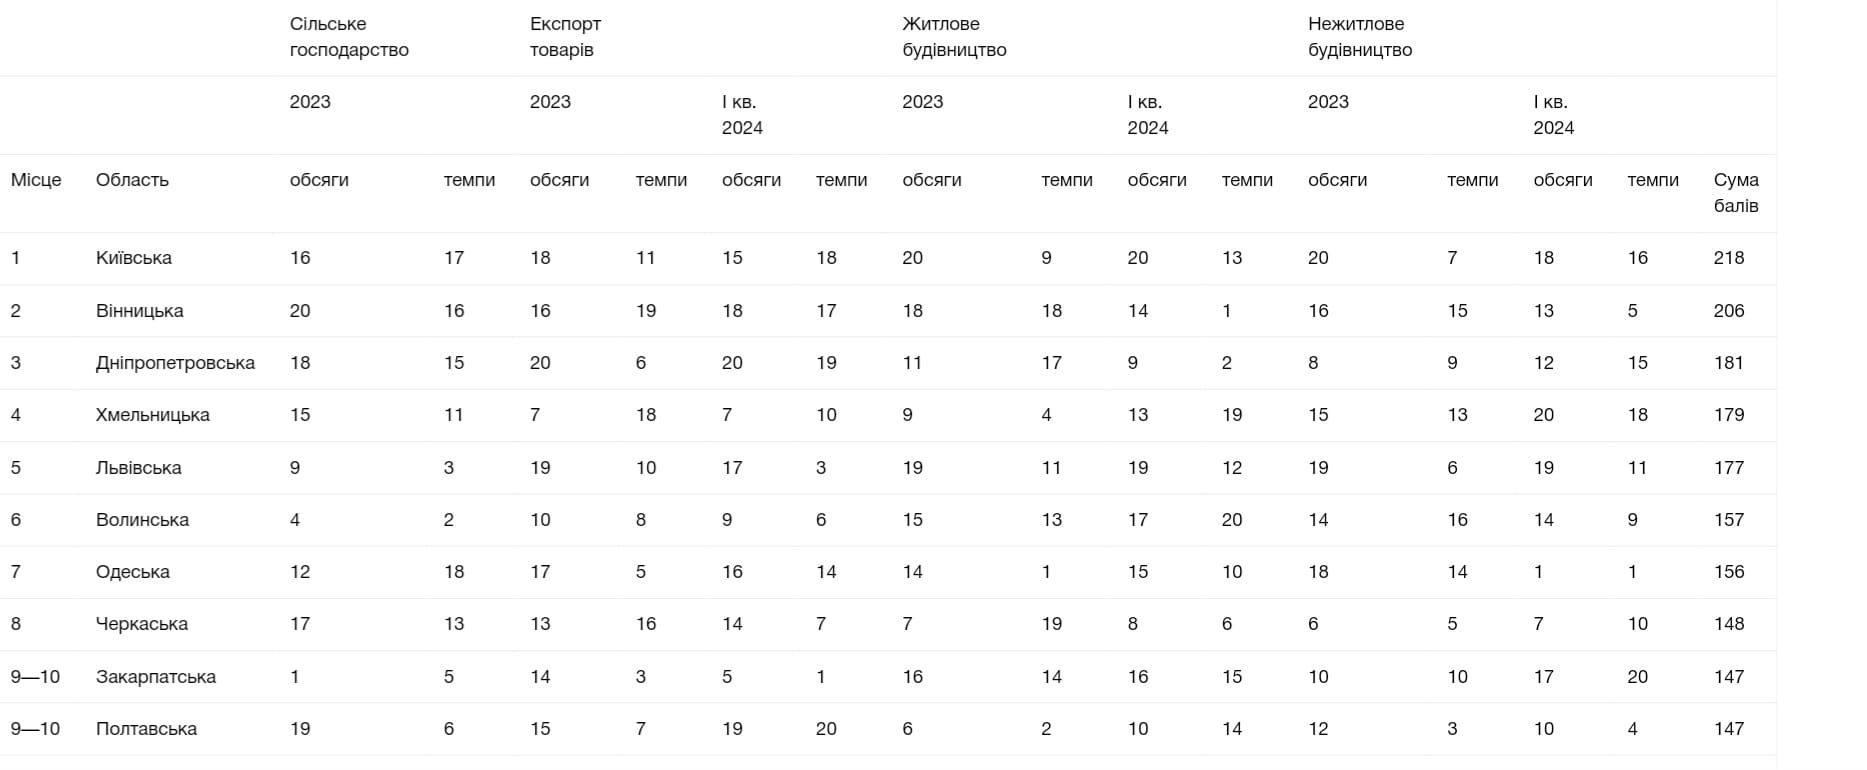This screenshot has height=770, width=1867.
Task: Click the Полтавська region cell
Action: click(x=146, y=729)
